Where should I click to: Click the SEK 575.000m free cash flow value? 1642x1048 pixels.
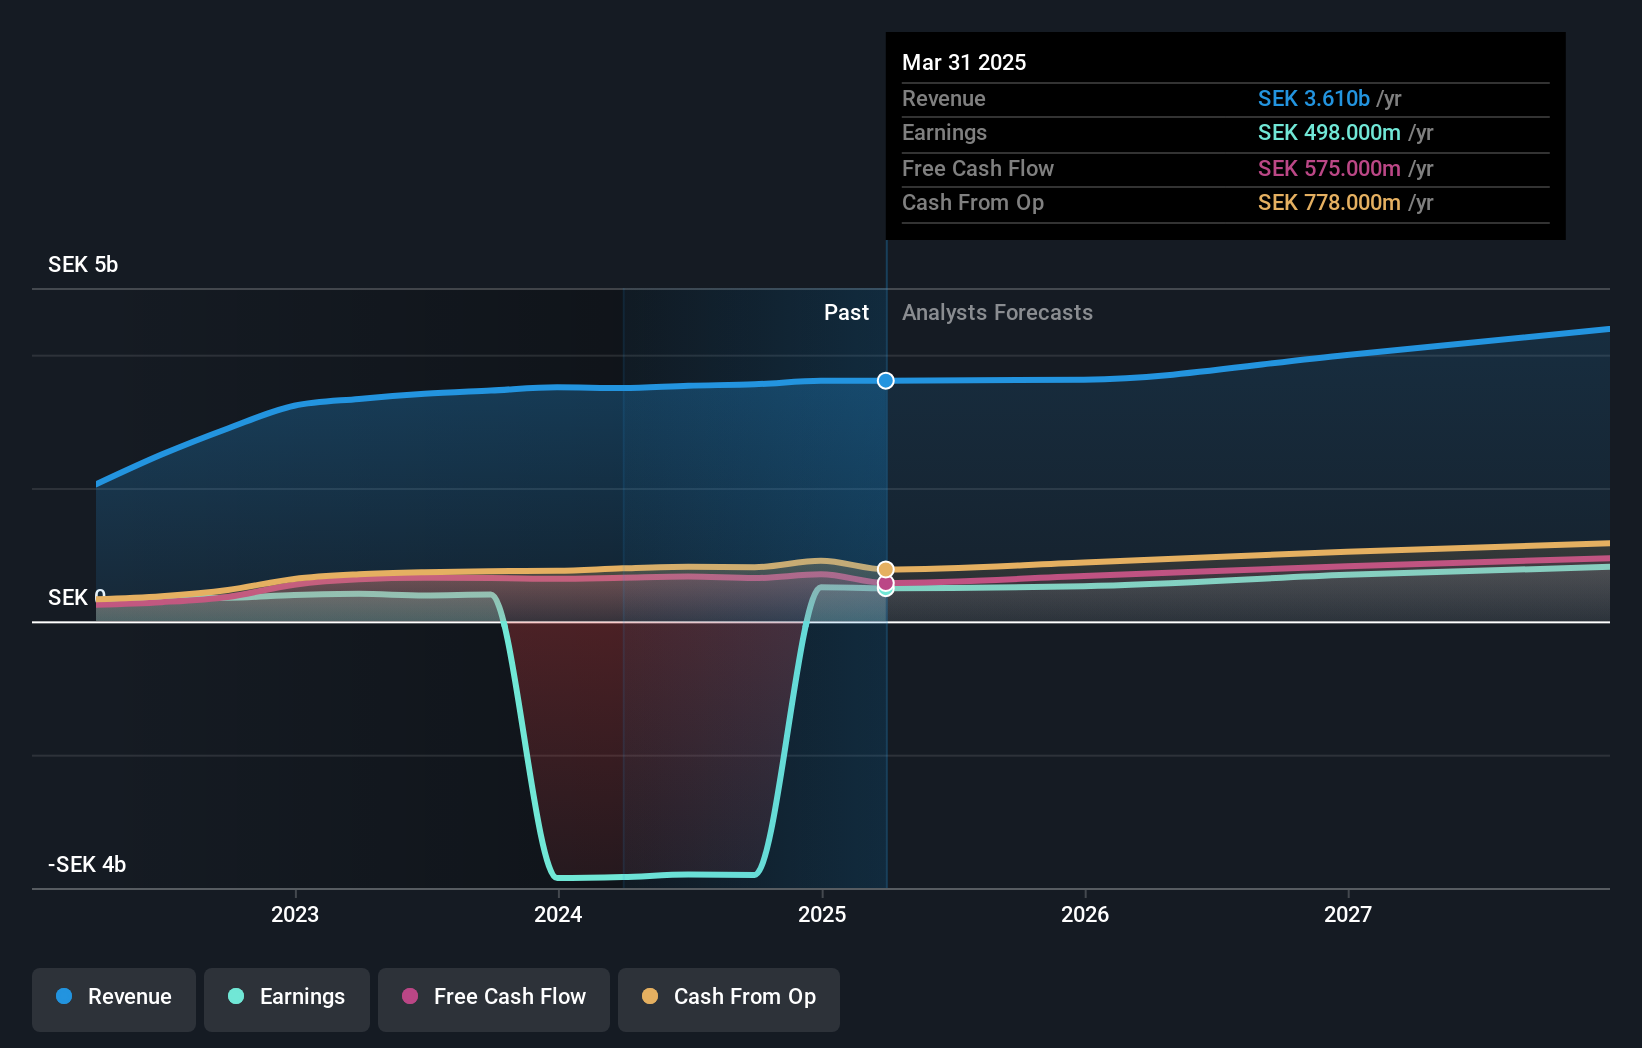point(1329,168)
